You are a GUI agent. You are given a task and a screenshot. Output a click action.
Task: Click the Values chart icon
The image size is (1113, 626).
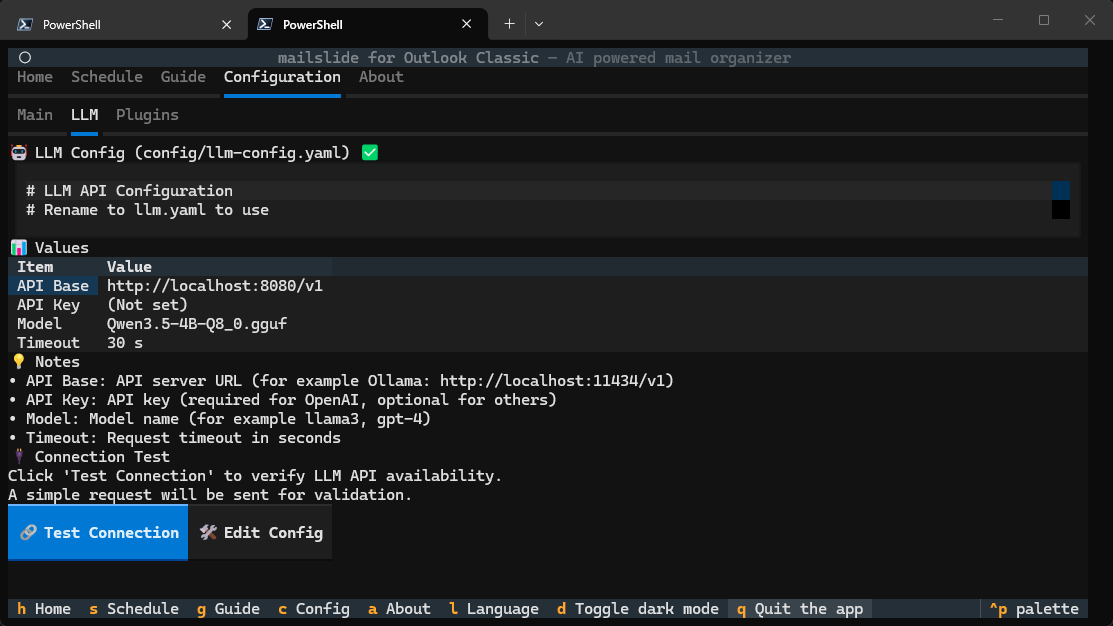[18, 248]
